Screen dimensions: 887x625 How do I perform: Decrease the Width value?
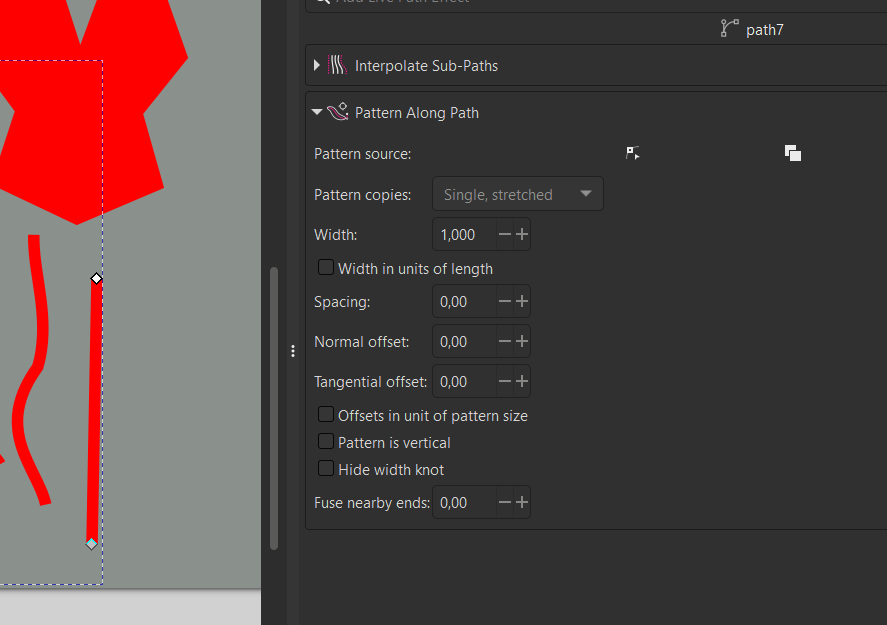tap(505, 234)
